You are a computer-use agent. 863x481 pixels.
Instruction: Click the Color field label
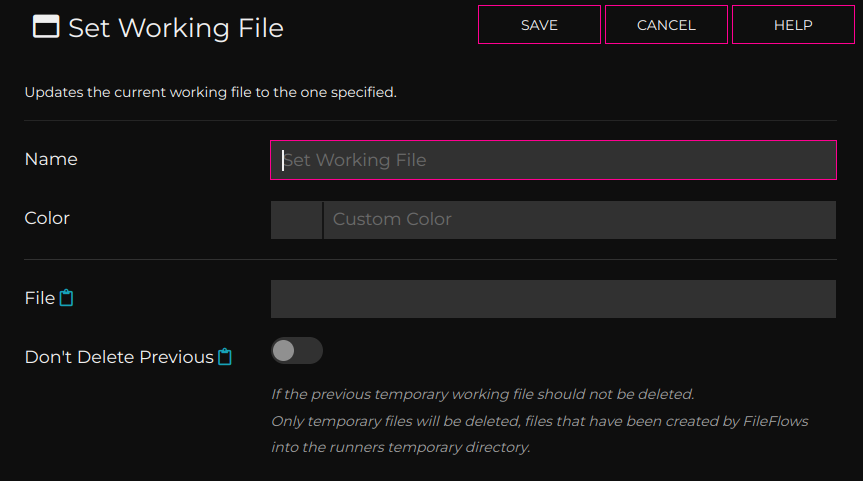[47, 218]
